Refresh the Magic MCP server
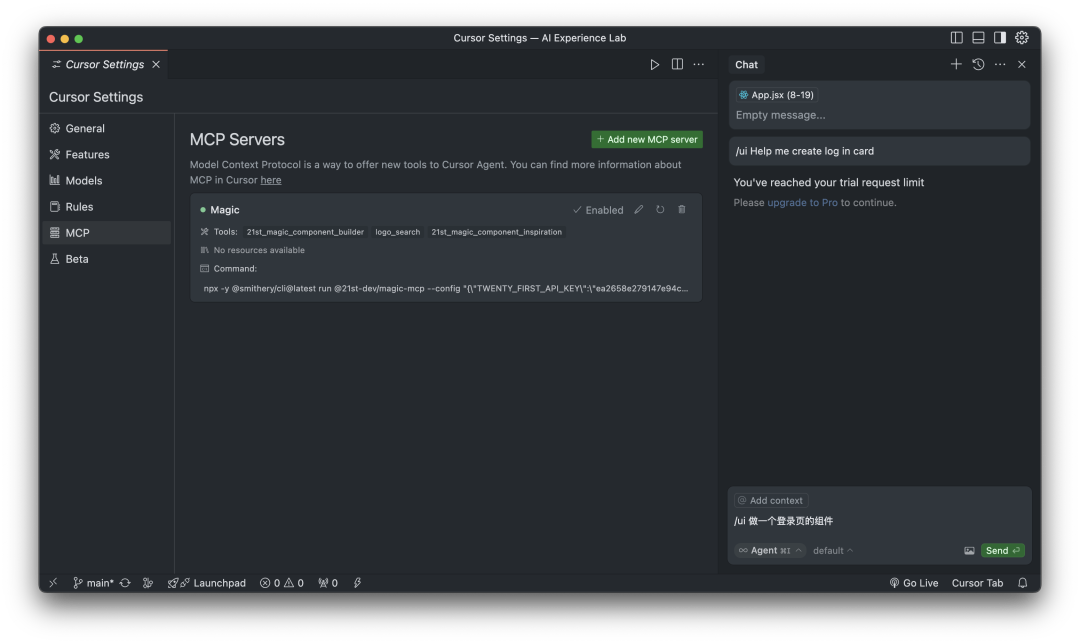 660,209
